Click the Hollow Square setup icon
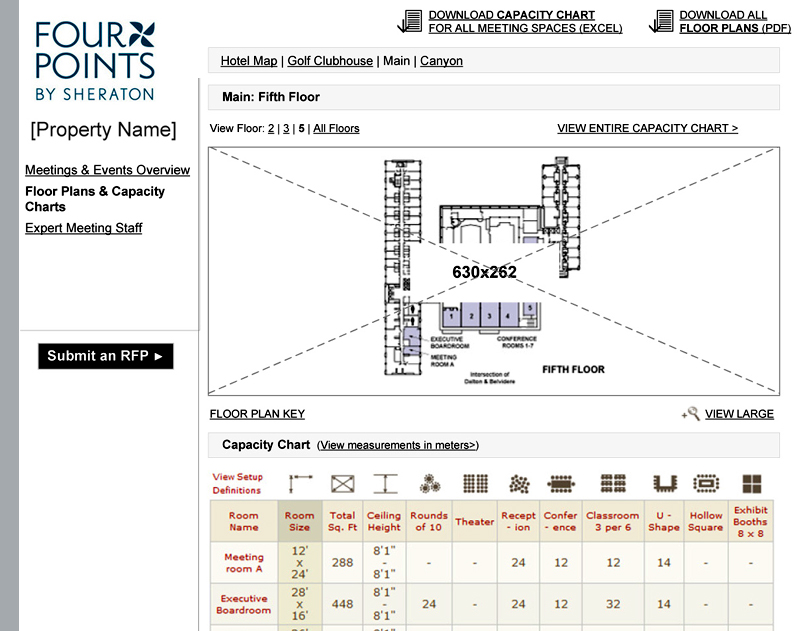This screenshot has height=631, width=800. pos(706,484)
